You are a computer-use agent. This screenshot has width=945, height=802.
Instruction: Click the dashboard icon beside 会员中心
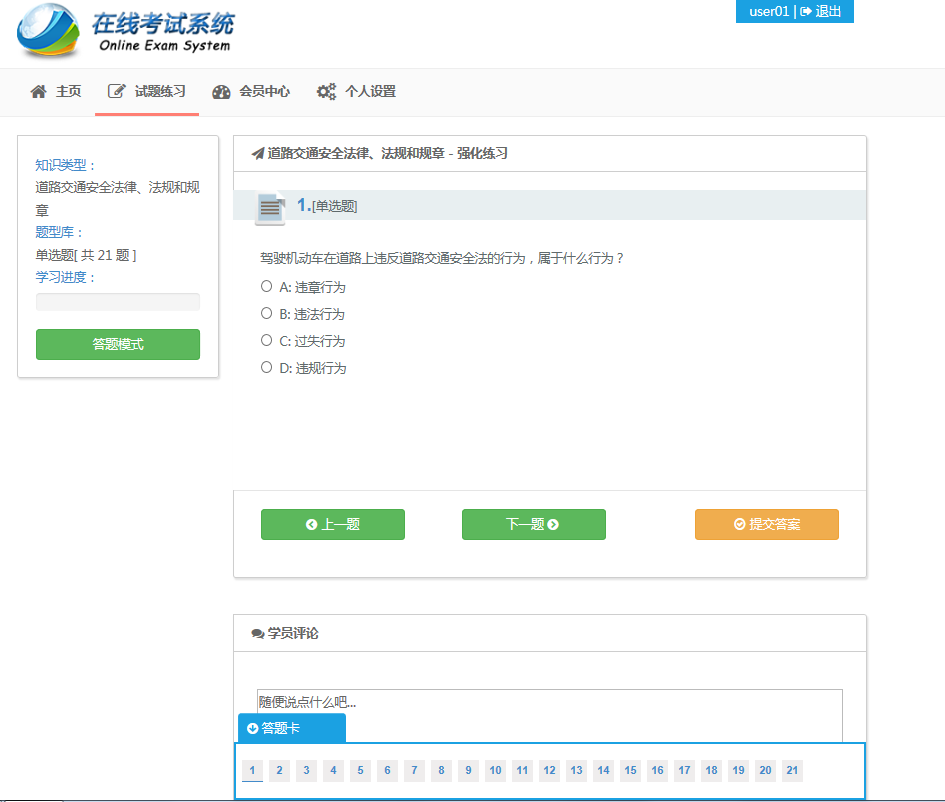(221, 92)
